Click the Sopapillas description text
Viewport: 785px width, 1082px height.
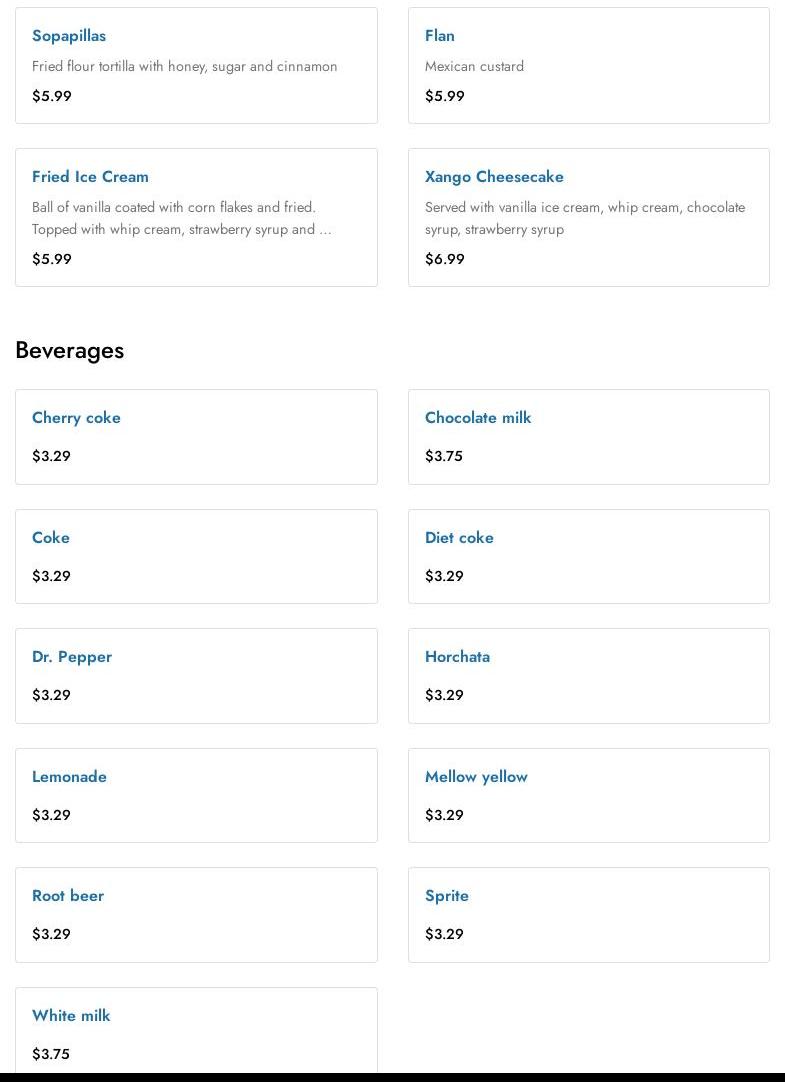(185, 66)
